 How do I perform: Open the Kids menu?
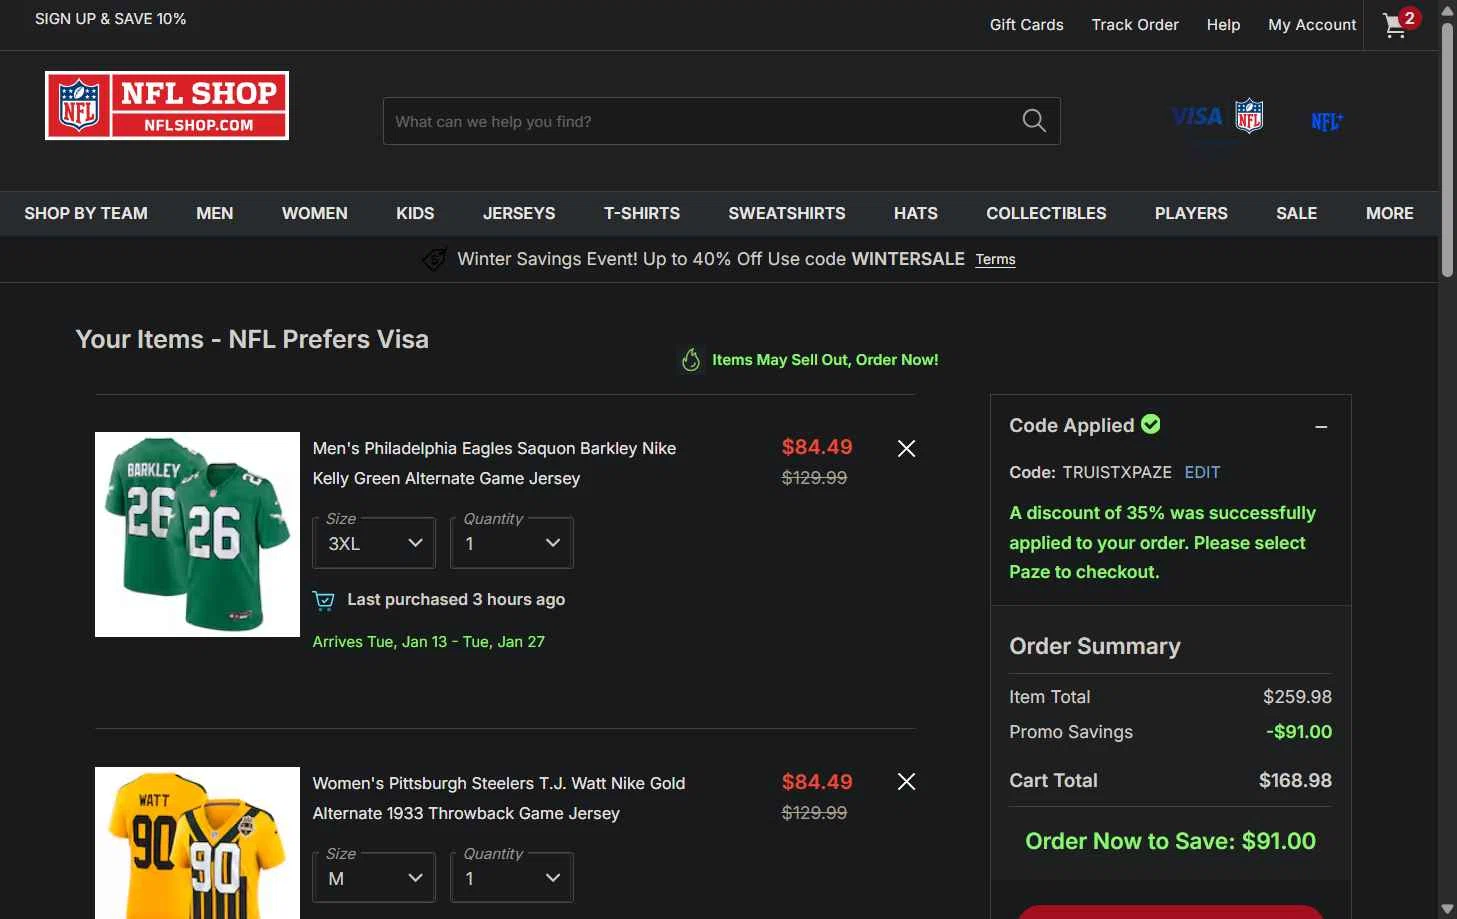coord(415,214)
